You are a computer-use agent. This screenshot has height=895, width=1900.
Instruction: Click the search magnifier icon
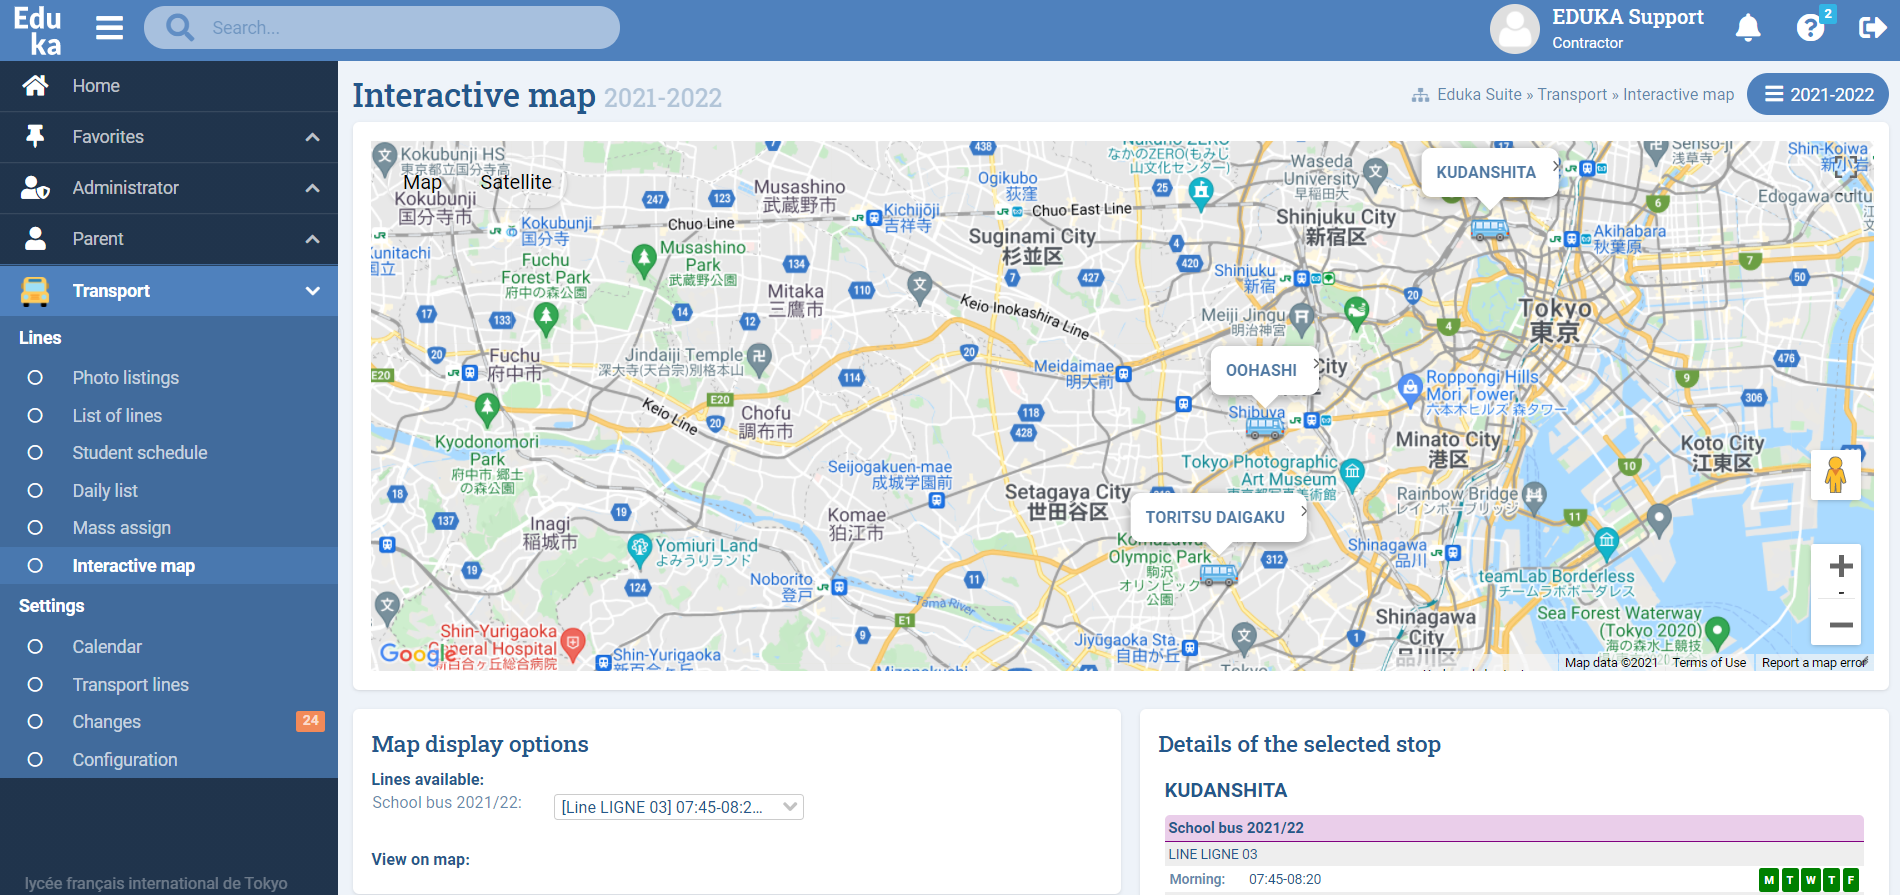click(180, 28)
